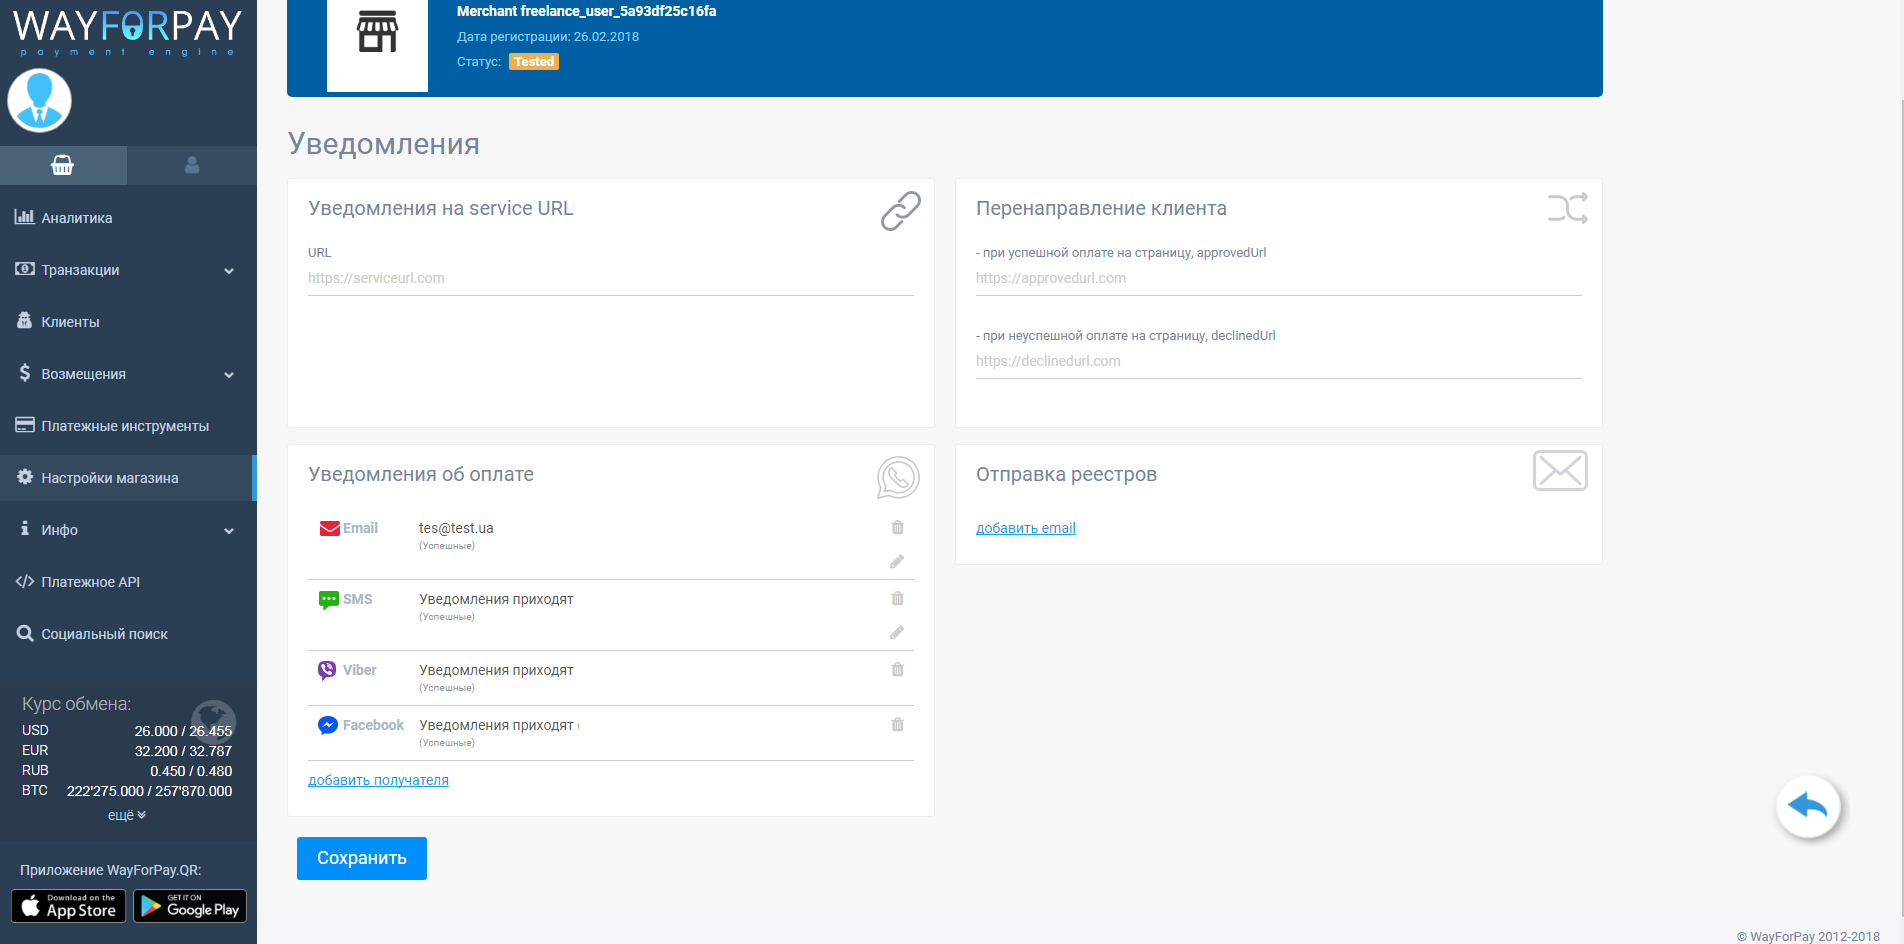Viewport: 1904px width, 944px height.
Task: Click the blue reply arrow floating button
Action: (x=1807, y=806)
